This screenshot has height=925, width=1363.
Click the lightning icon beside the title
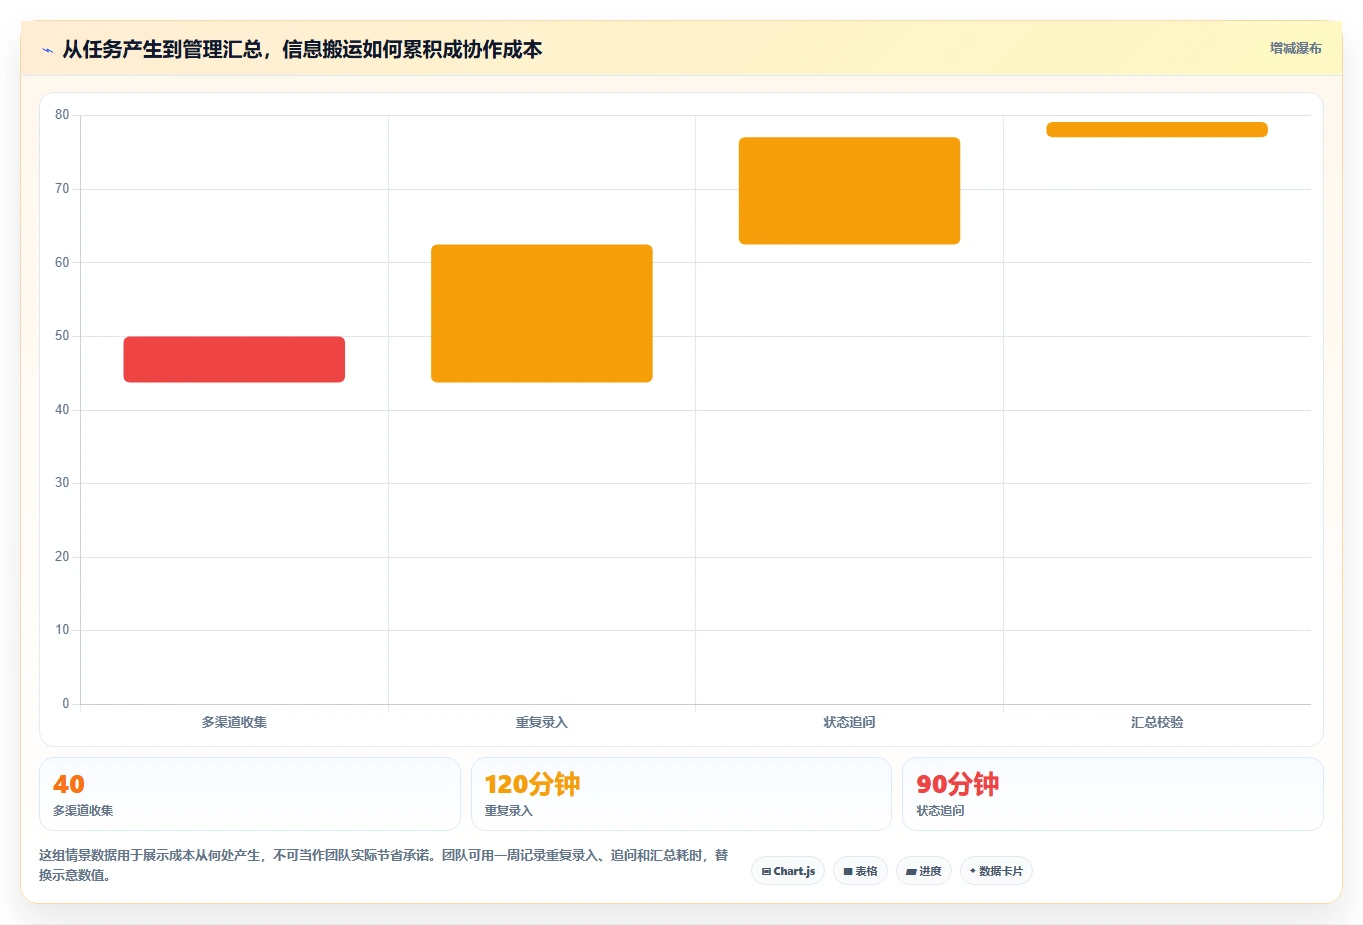[47, 50]
